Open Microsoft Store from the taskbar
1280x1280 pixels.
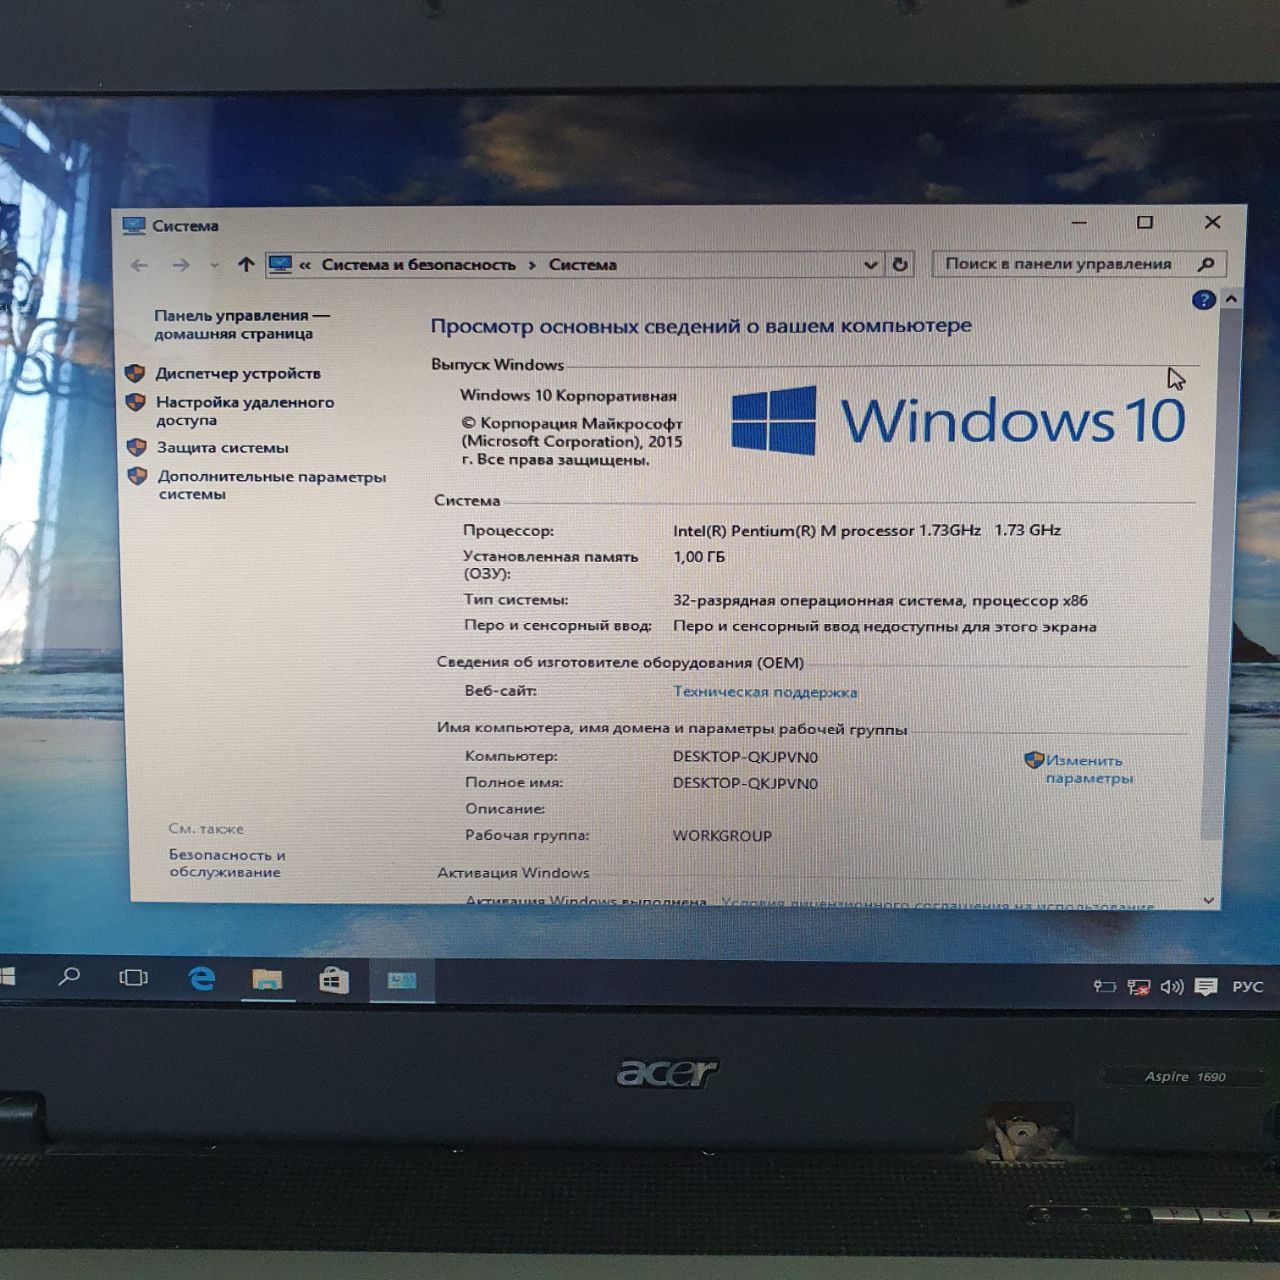[x=334, y=980]
